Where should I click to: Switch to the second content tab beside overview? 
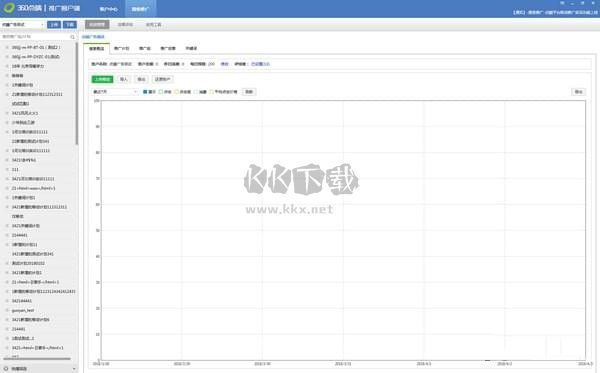coord(122,49)
